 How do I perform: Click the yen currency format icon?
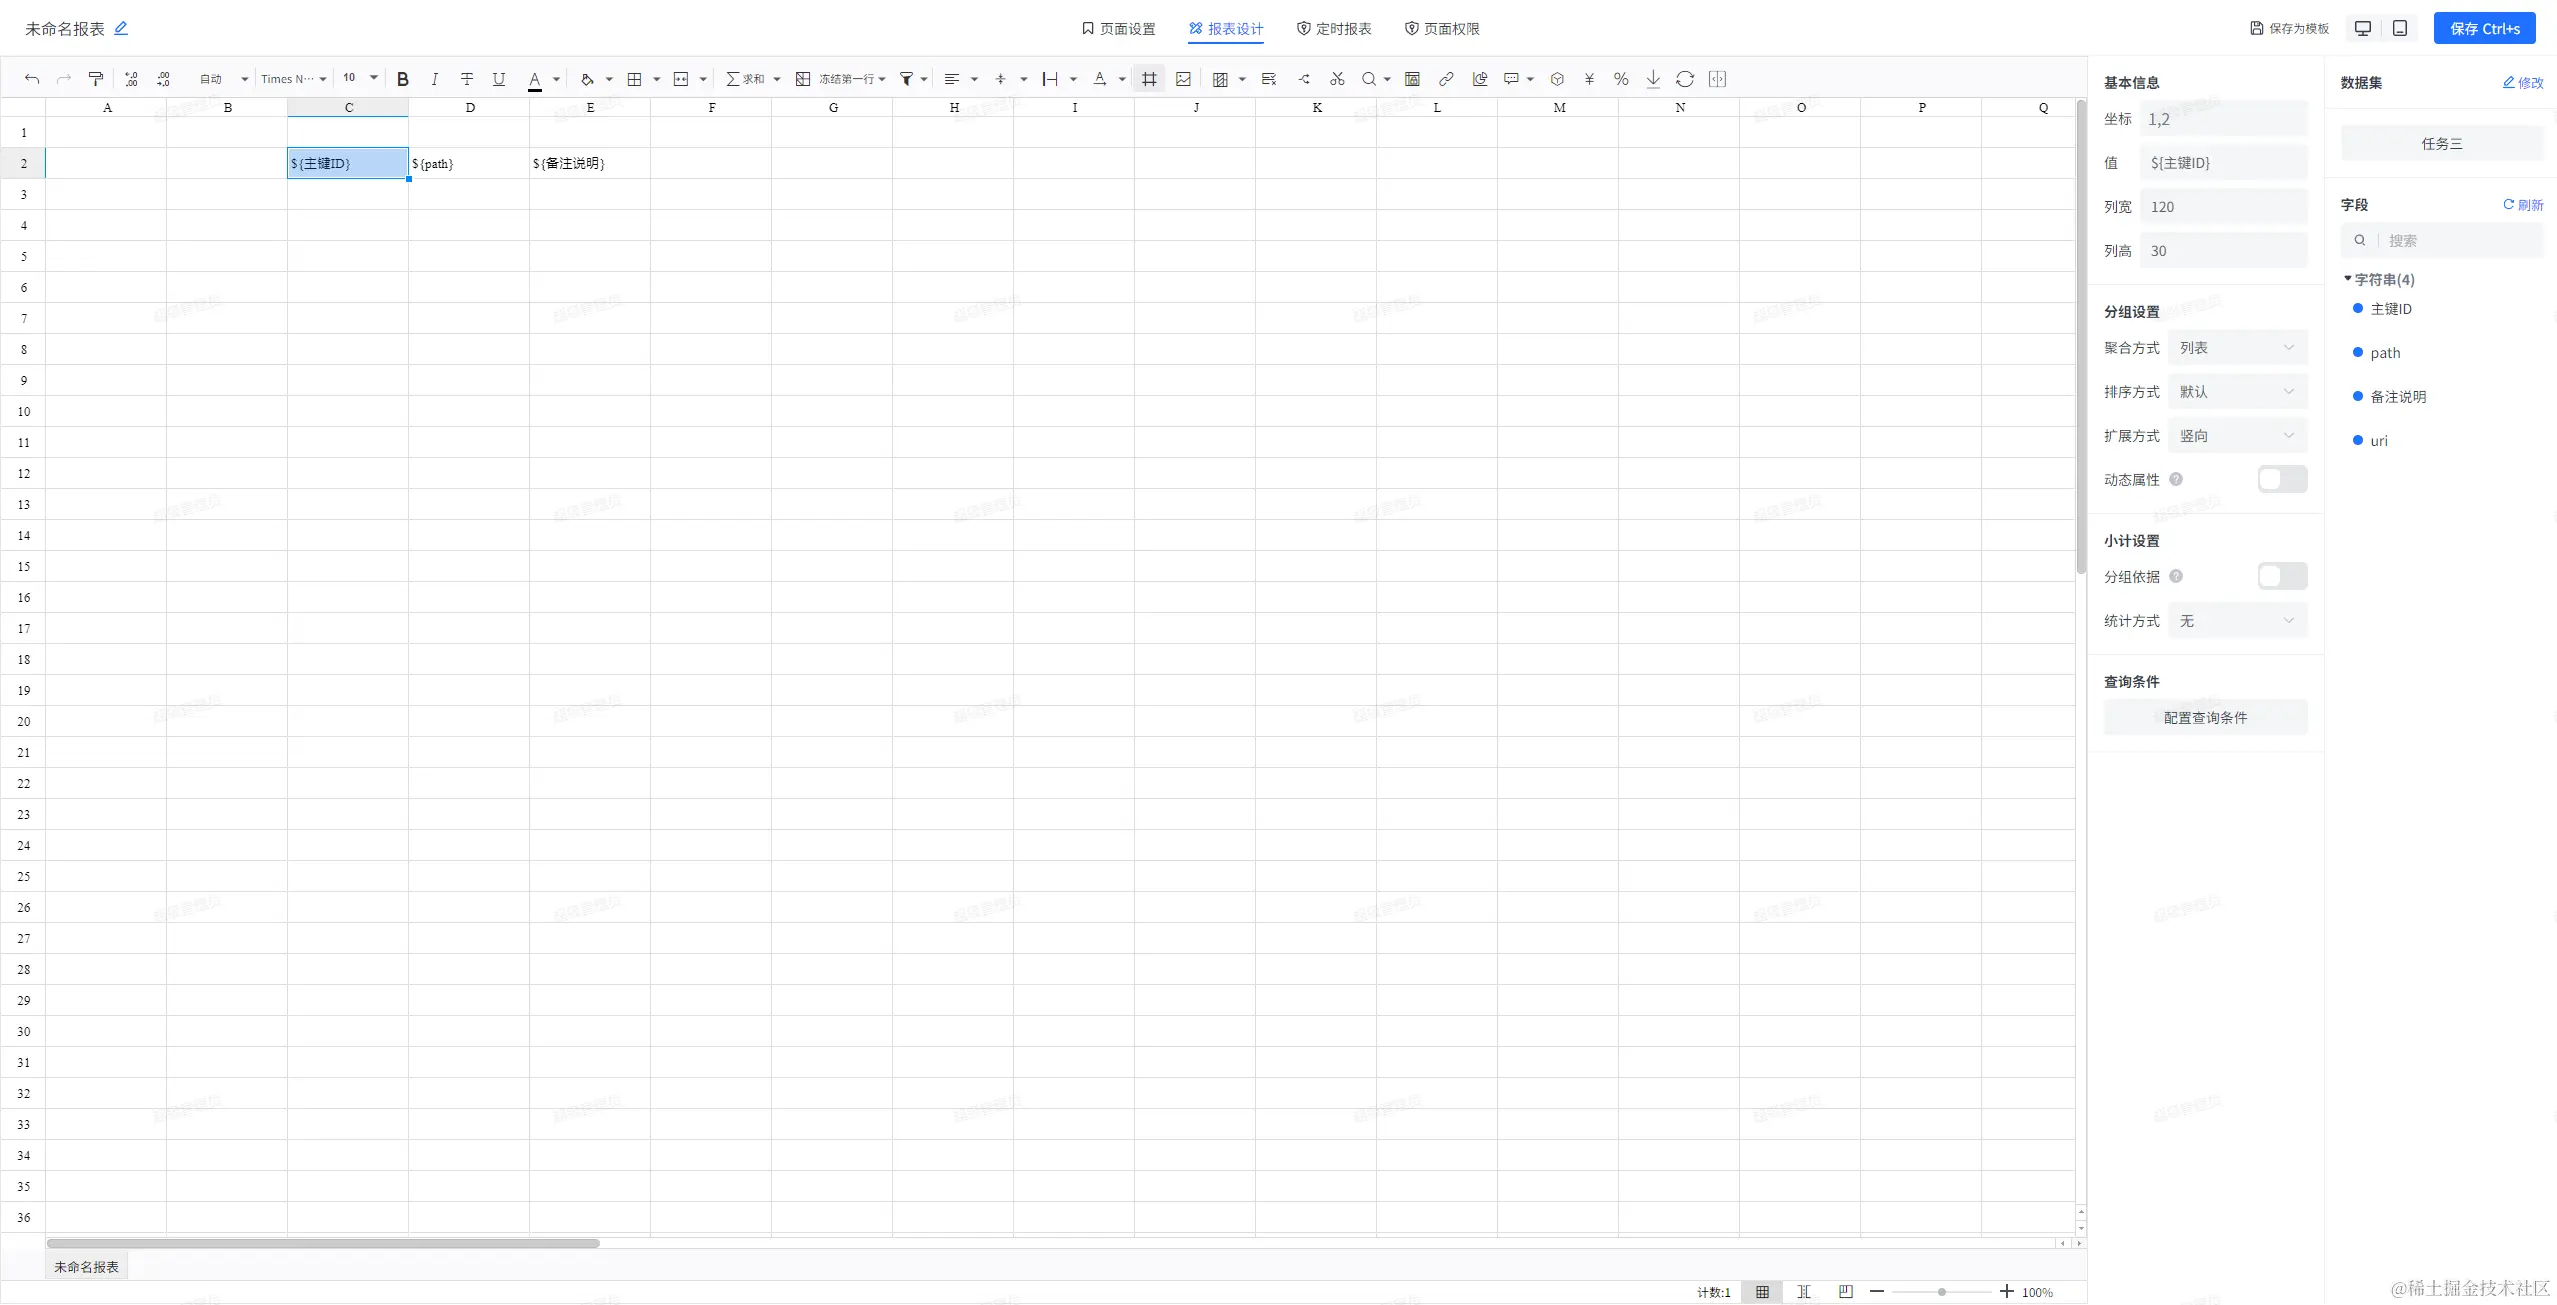tap(1589, 79)
